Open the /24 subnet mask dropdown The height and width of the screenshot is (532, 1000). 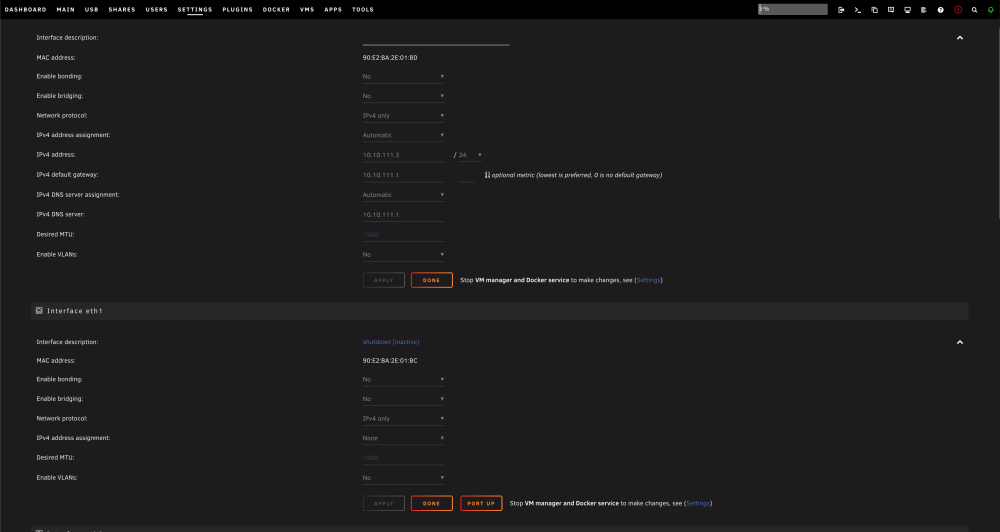coord(470,155)
